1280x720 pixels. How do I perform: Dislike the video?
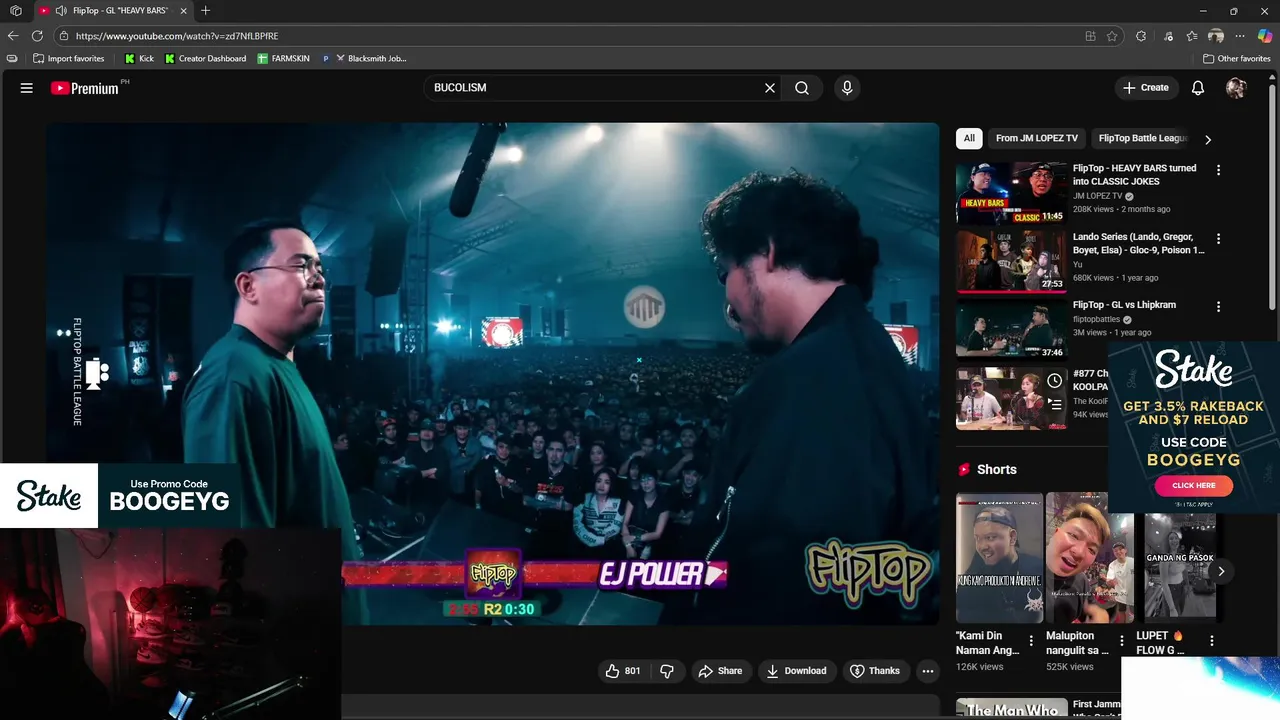click(667, 671)
